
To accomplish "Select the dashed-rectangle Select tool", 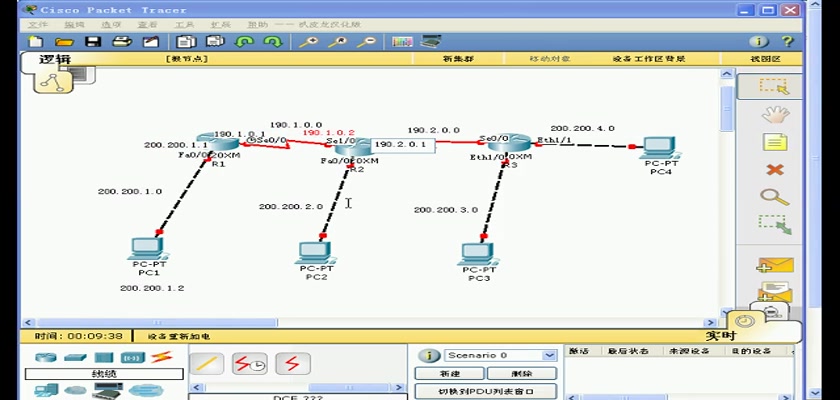I will (773, 86).
